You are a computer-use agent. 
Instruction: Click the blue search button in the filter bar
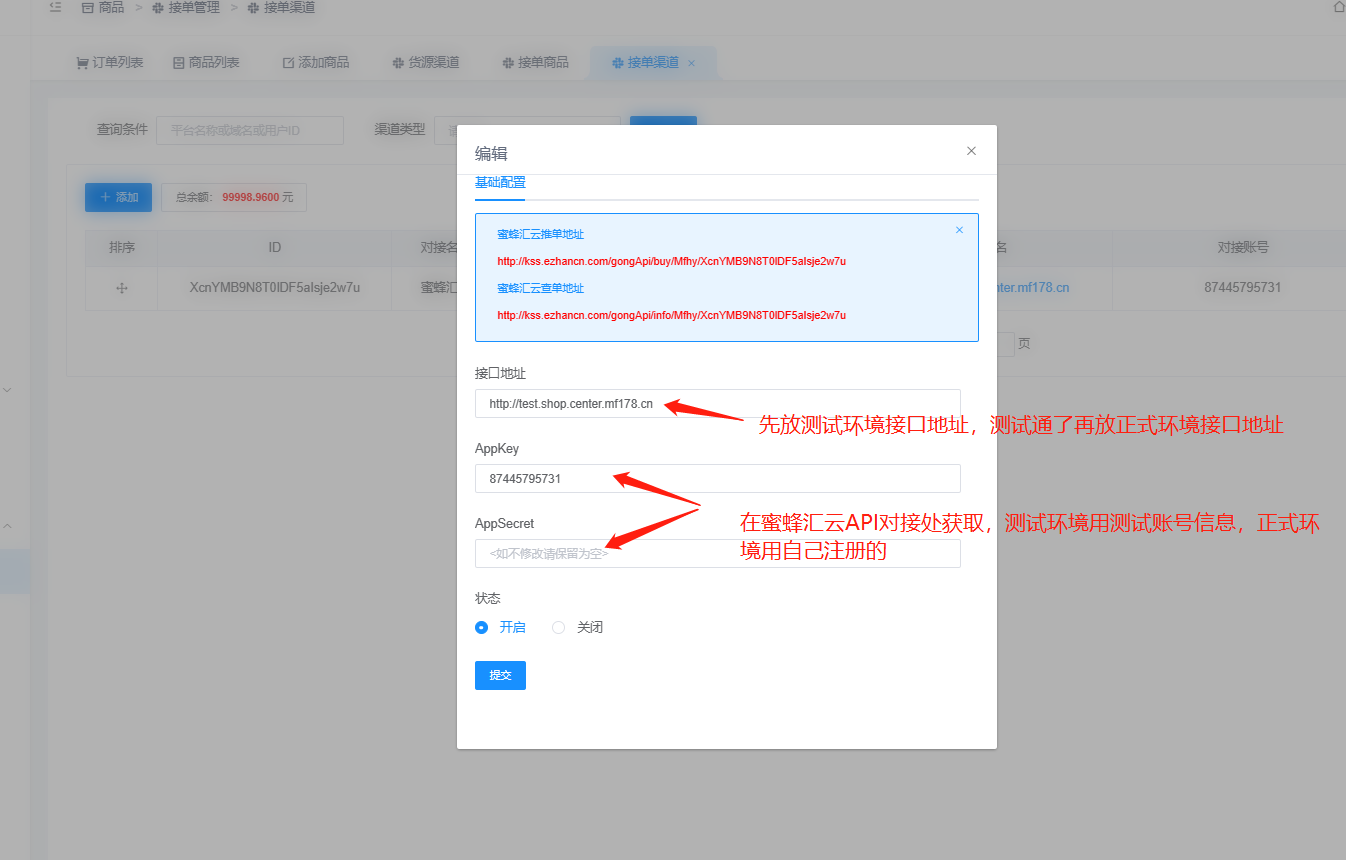coord(663,121)
